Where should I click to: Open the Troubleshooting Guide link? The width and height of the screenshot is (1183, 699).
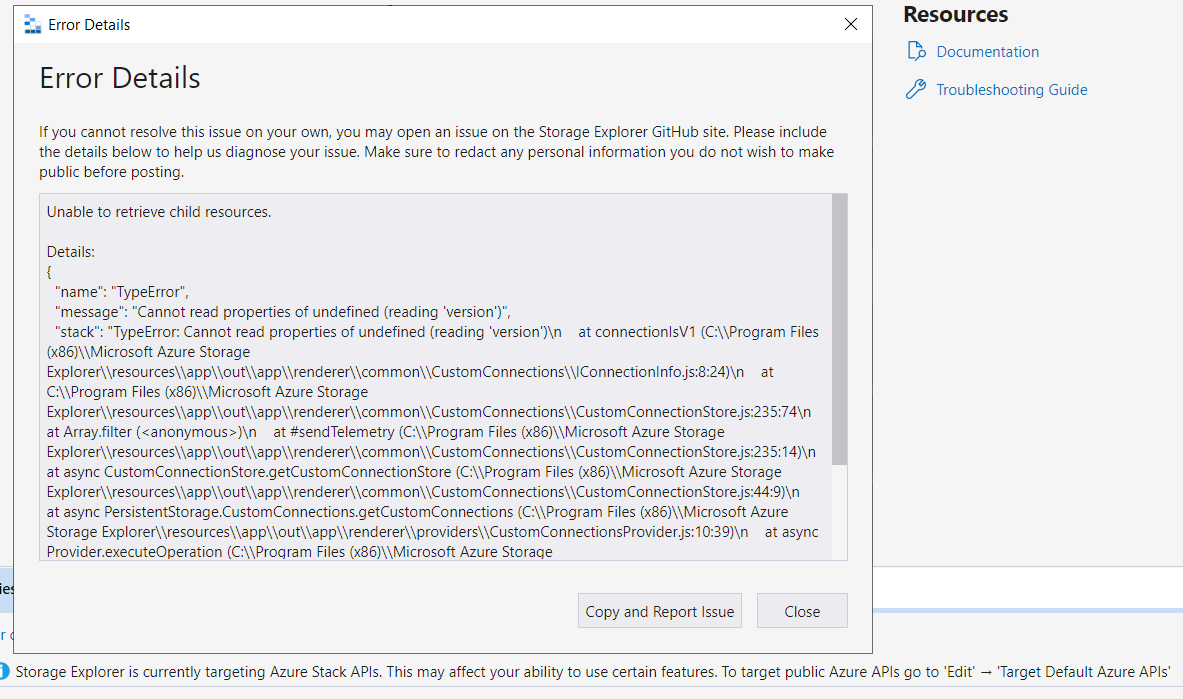(x=1011, y=89)
